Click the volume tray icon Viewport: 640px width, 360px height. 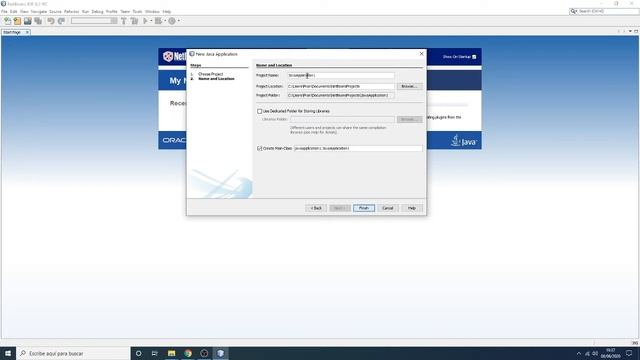[x=595, y=353]
